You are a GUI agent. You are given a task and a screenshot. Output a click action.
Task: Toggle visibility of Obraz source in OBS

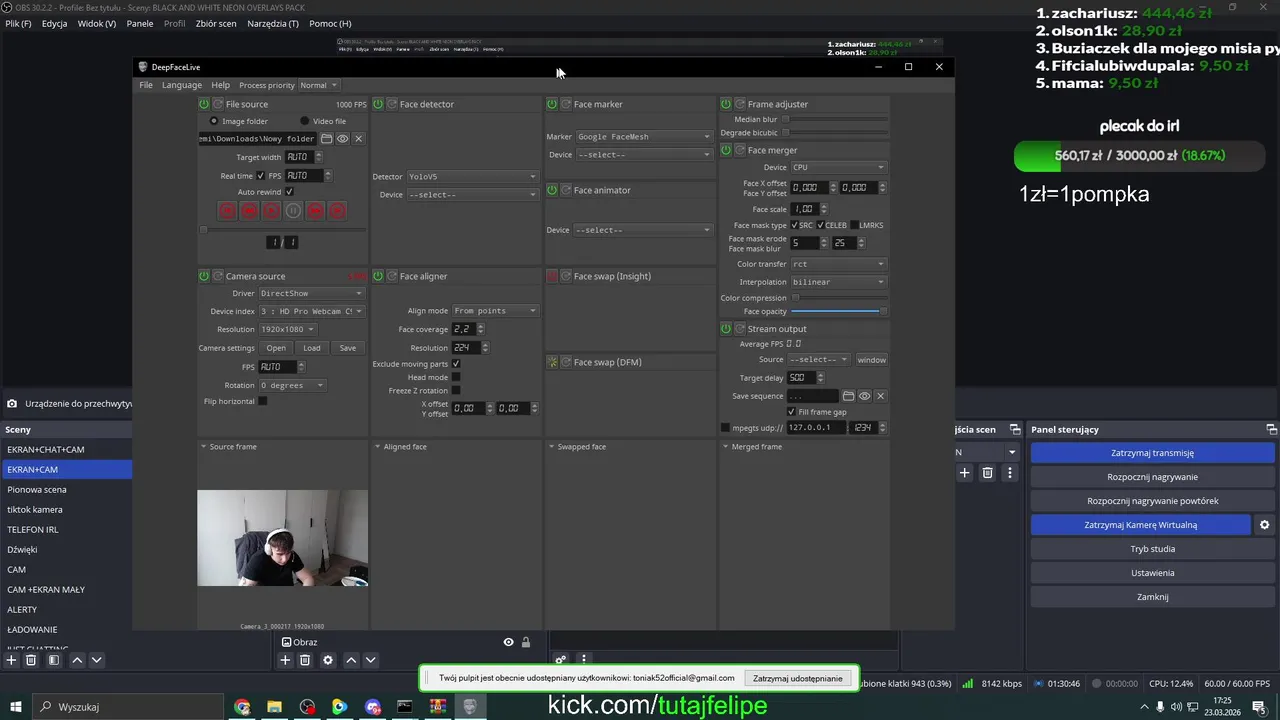coord(508,642)
